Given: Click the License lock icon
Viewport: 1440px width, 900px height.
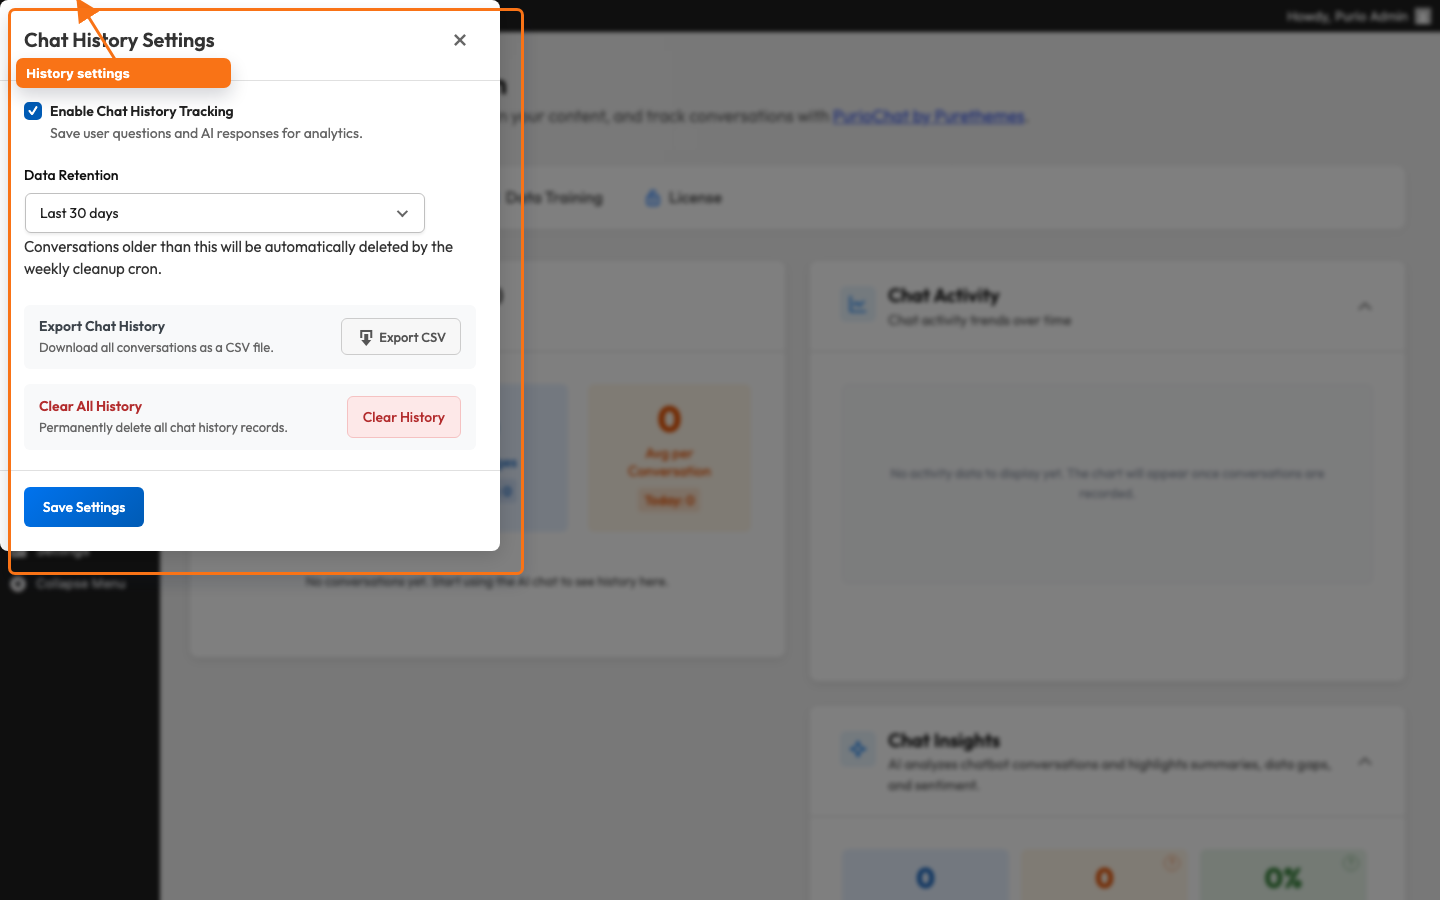Looking at the screenshot, I should pyautogui.click(x=653, y=198).
